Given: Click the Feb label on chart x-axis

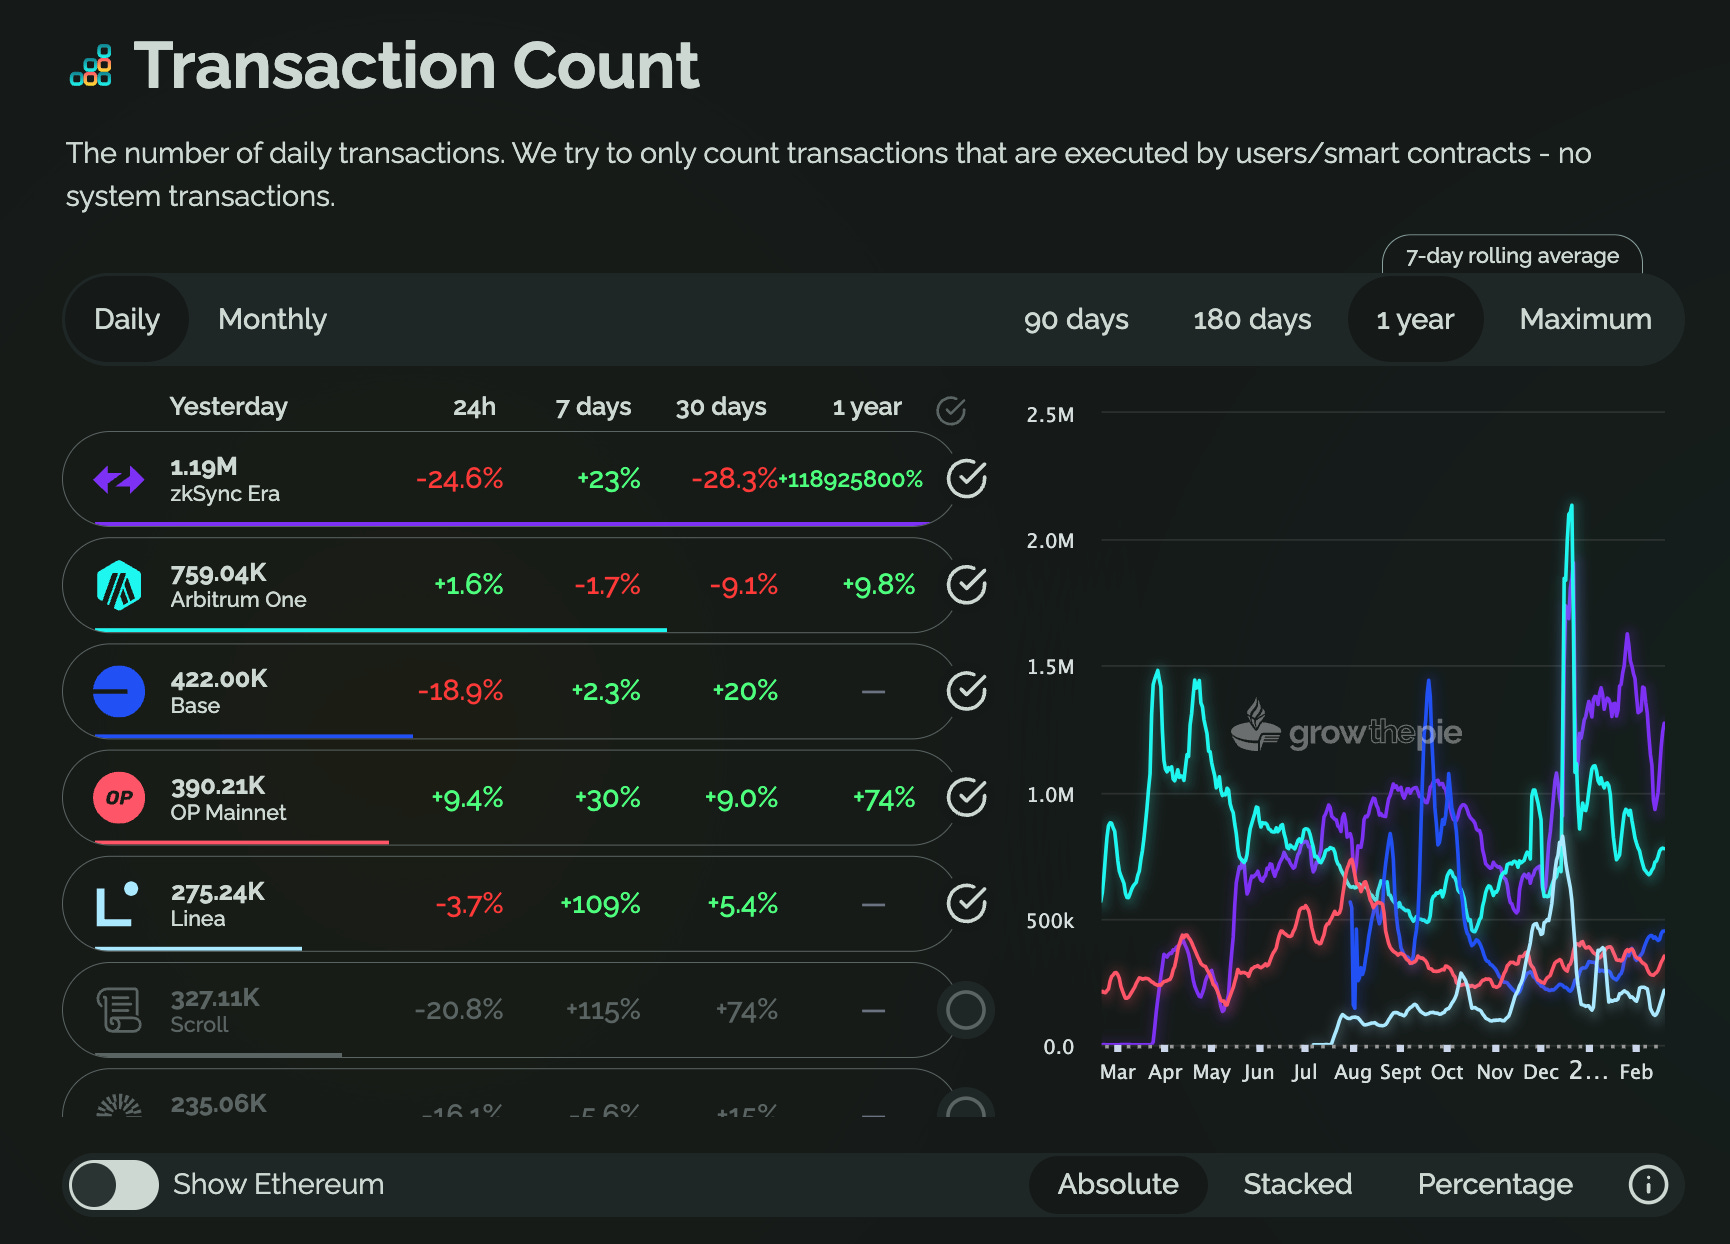Looking at the screenshot, I should [1636, 1073].
